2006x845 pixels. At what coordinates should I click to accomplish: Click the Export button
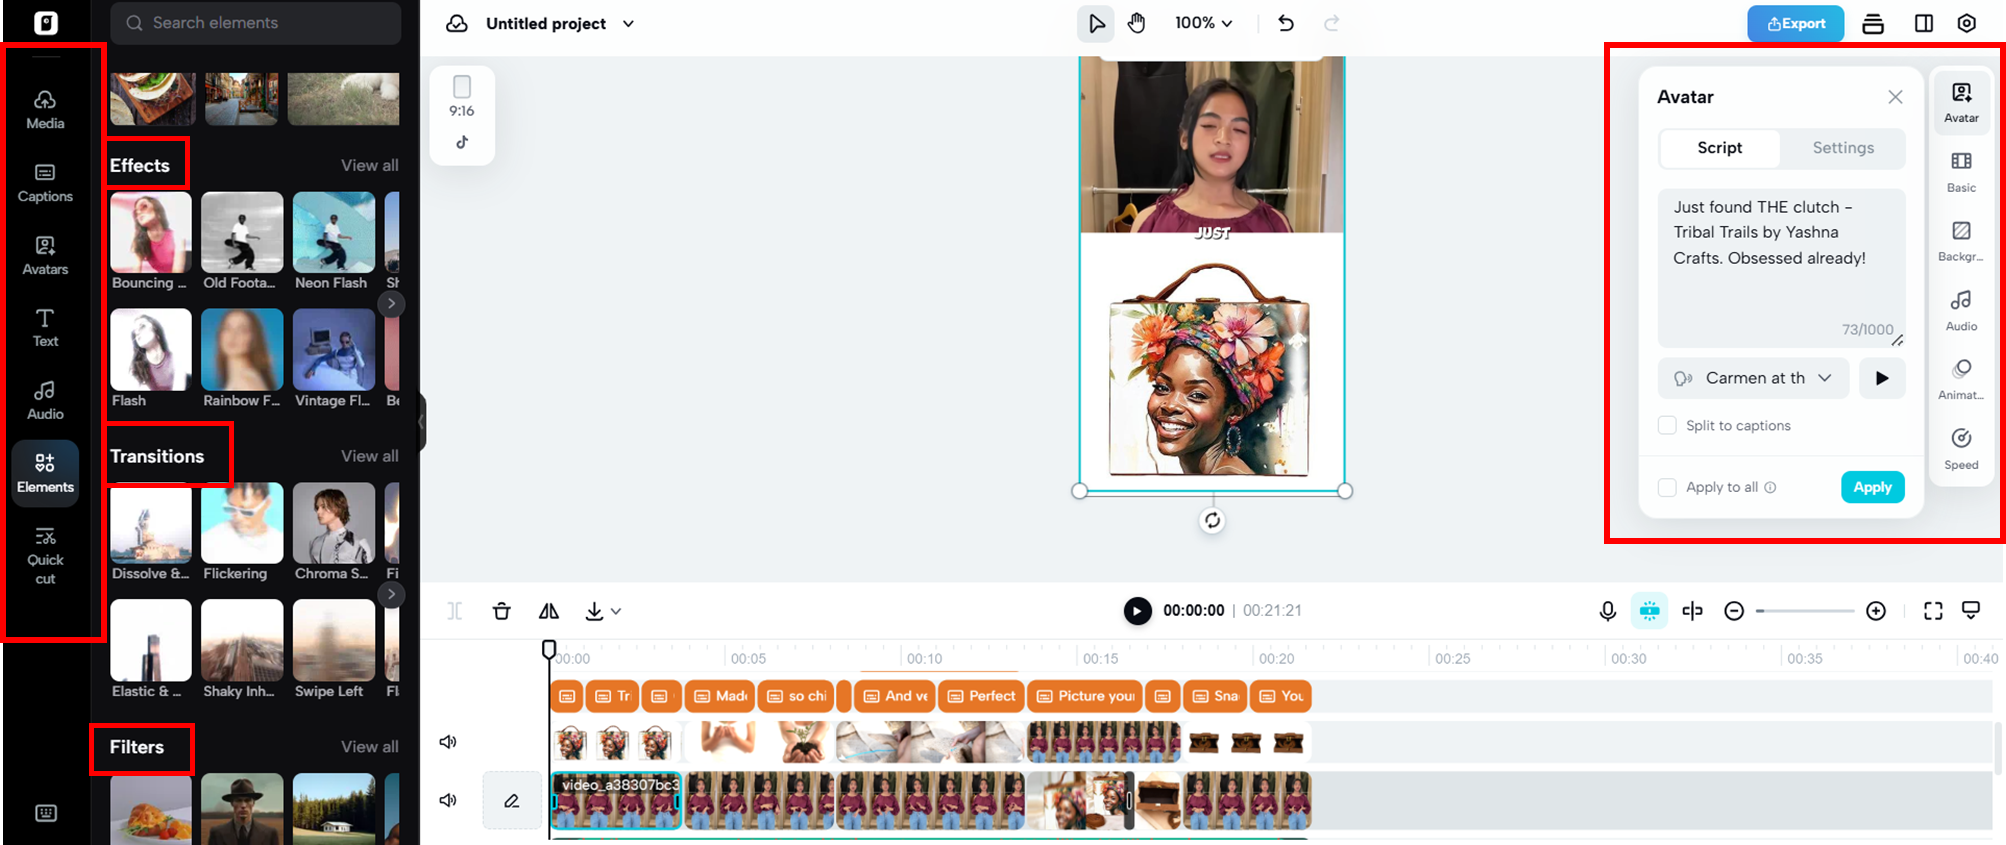pos(1796,23)
